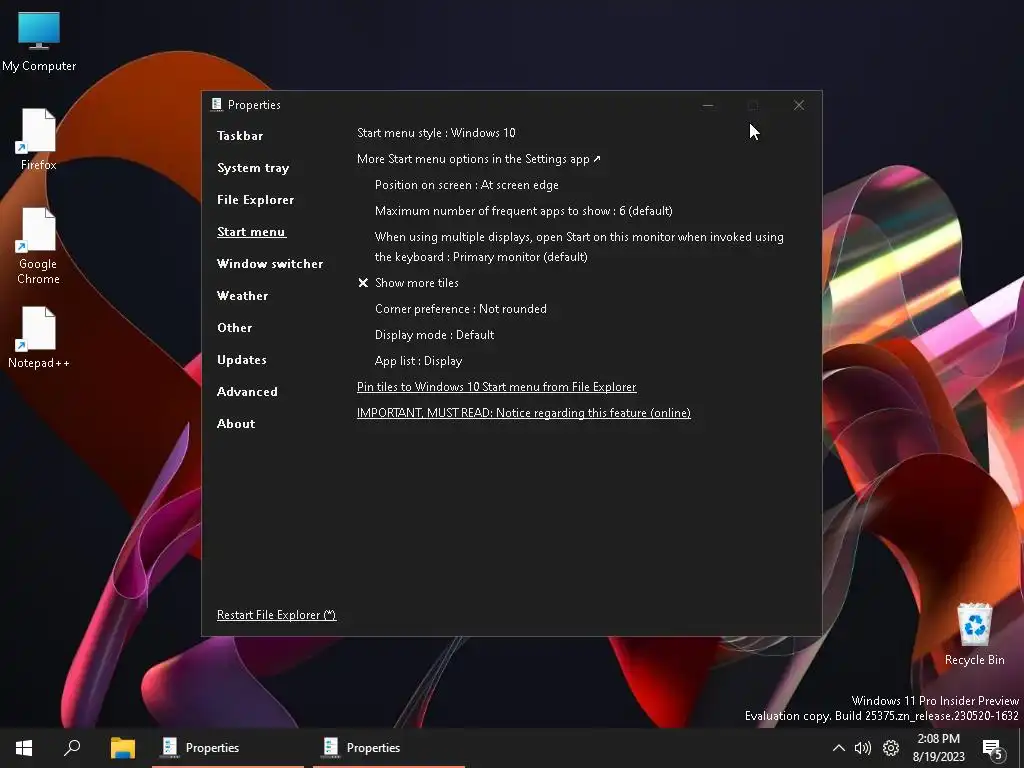Click Pin tiles to Windows 10 Start link
Screen dimensions: 1024x768
496,387
